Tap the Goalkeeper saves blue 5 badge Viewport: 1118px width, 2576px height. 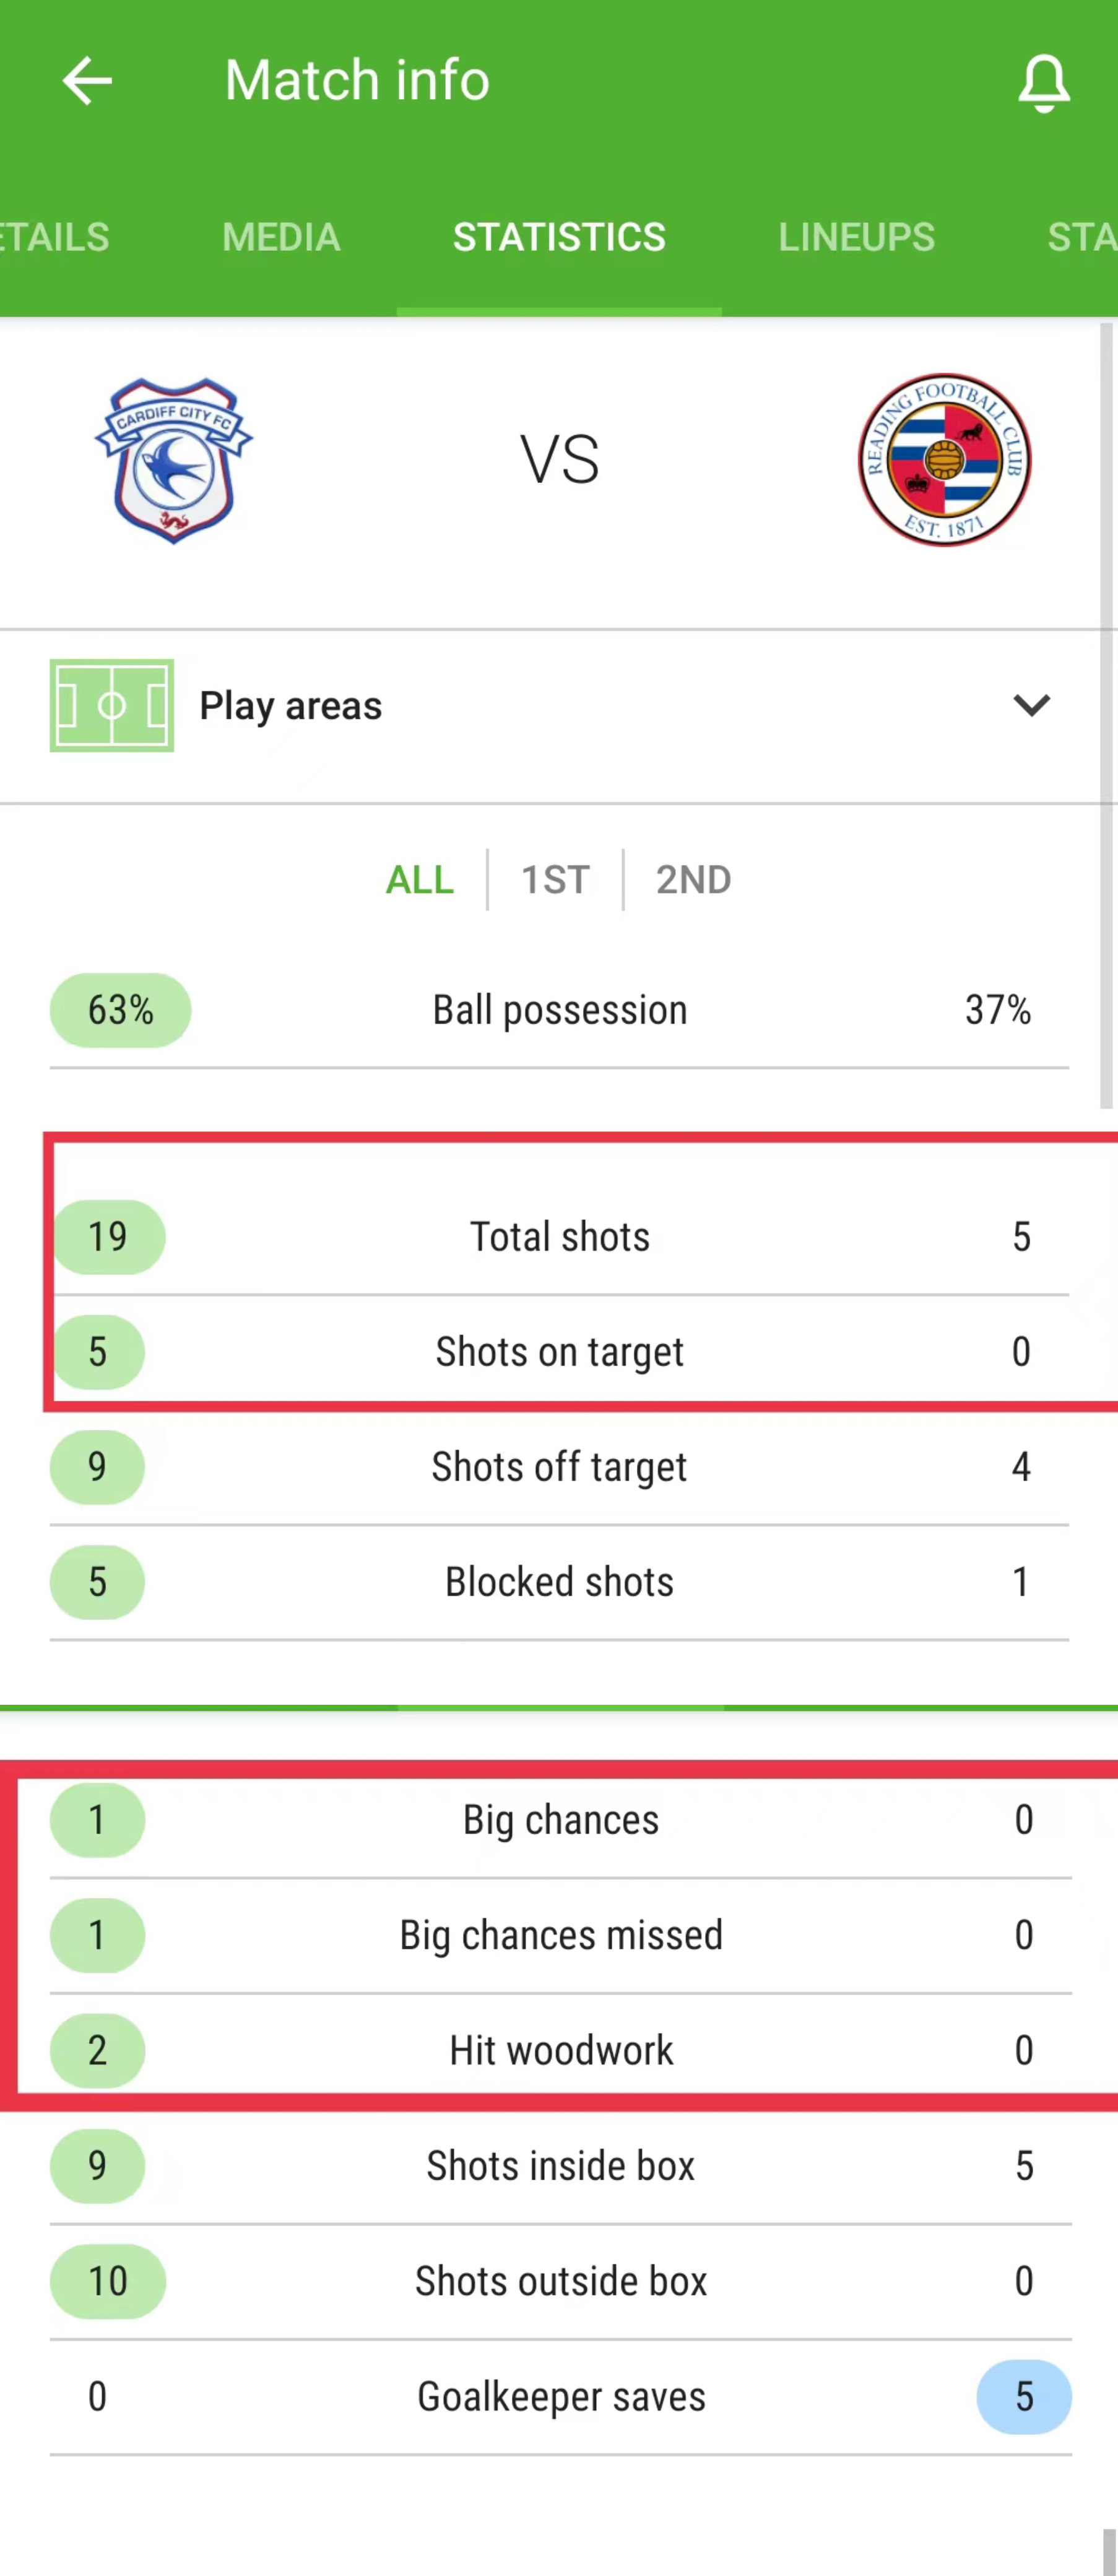pyautogui.click(x=1024, y=2396)
